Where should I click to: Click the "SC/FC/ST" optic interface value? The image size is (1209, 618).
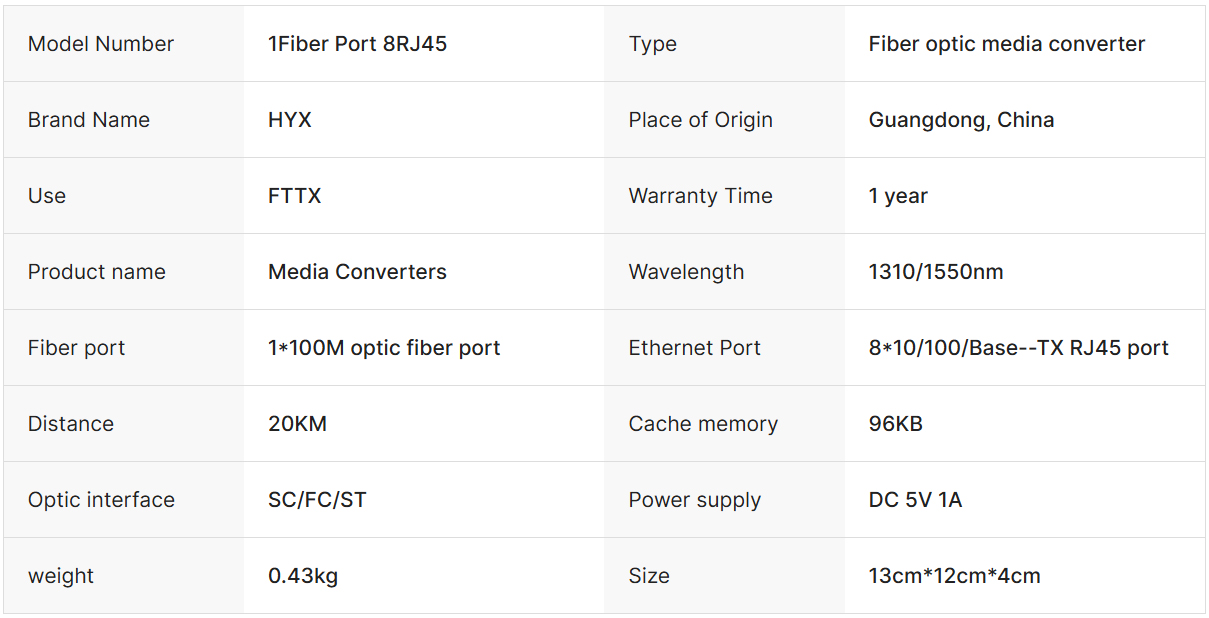317,500
